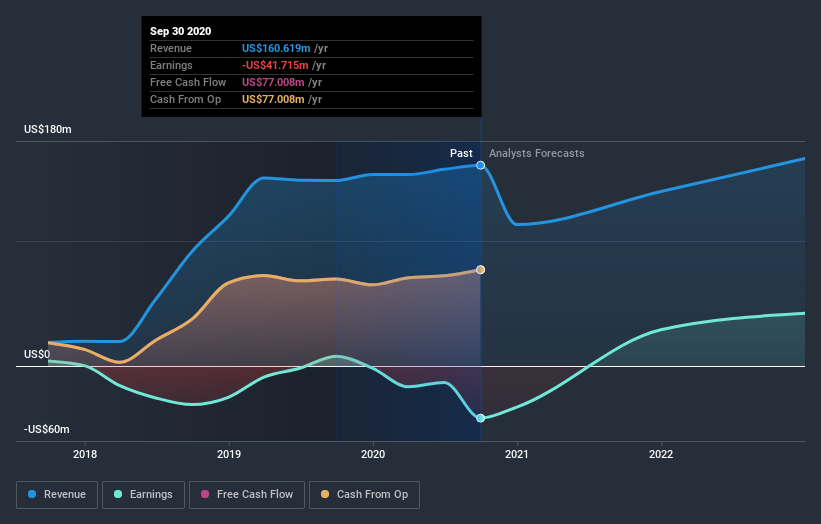The image size is (821, 524).
Task: Click the Sep 30 2020 tooltip date
Action: (181, 31)
